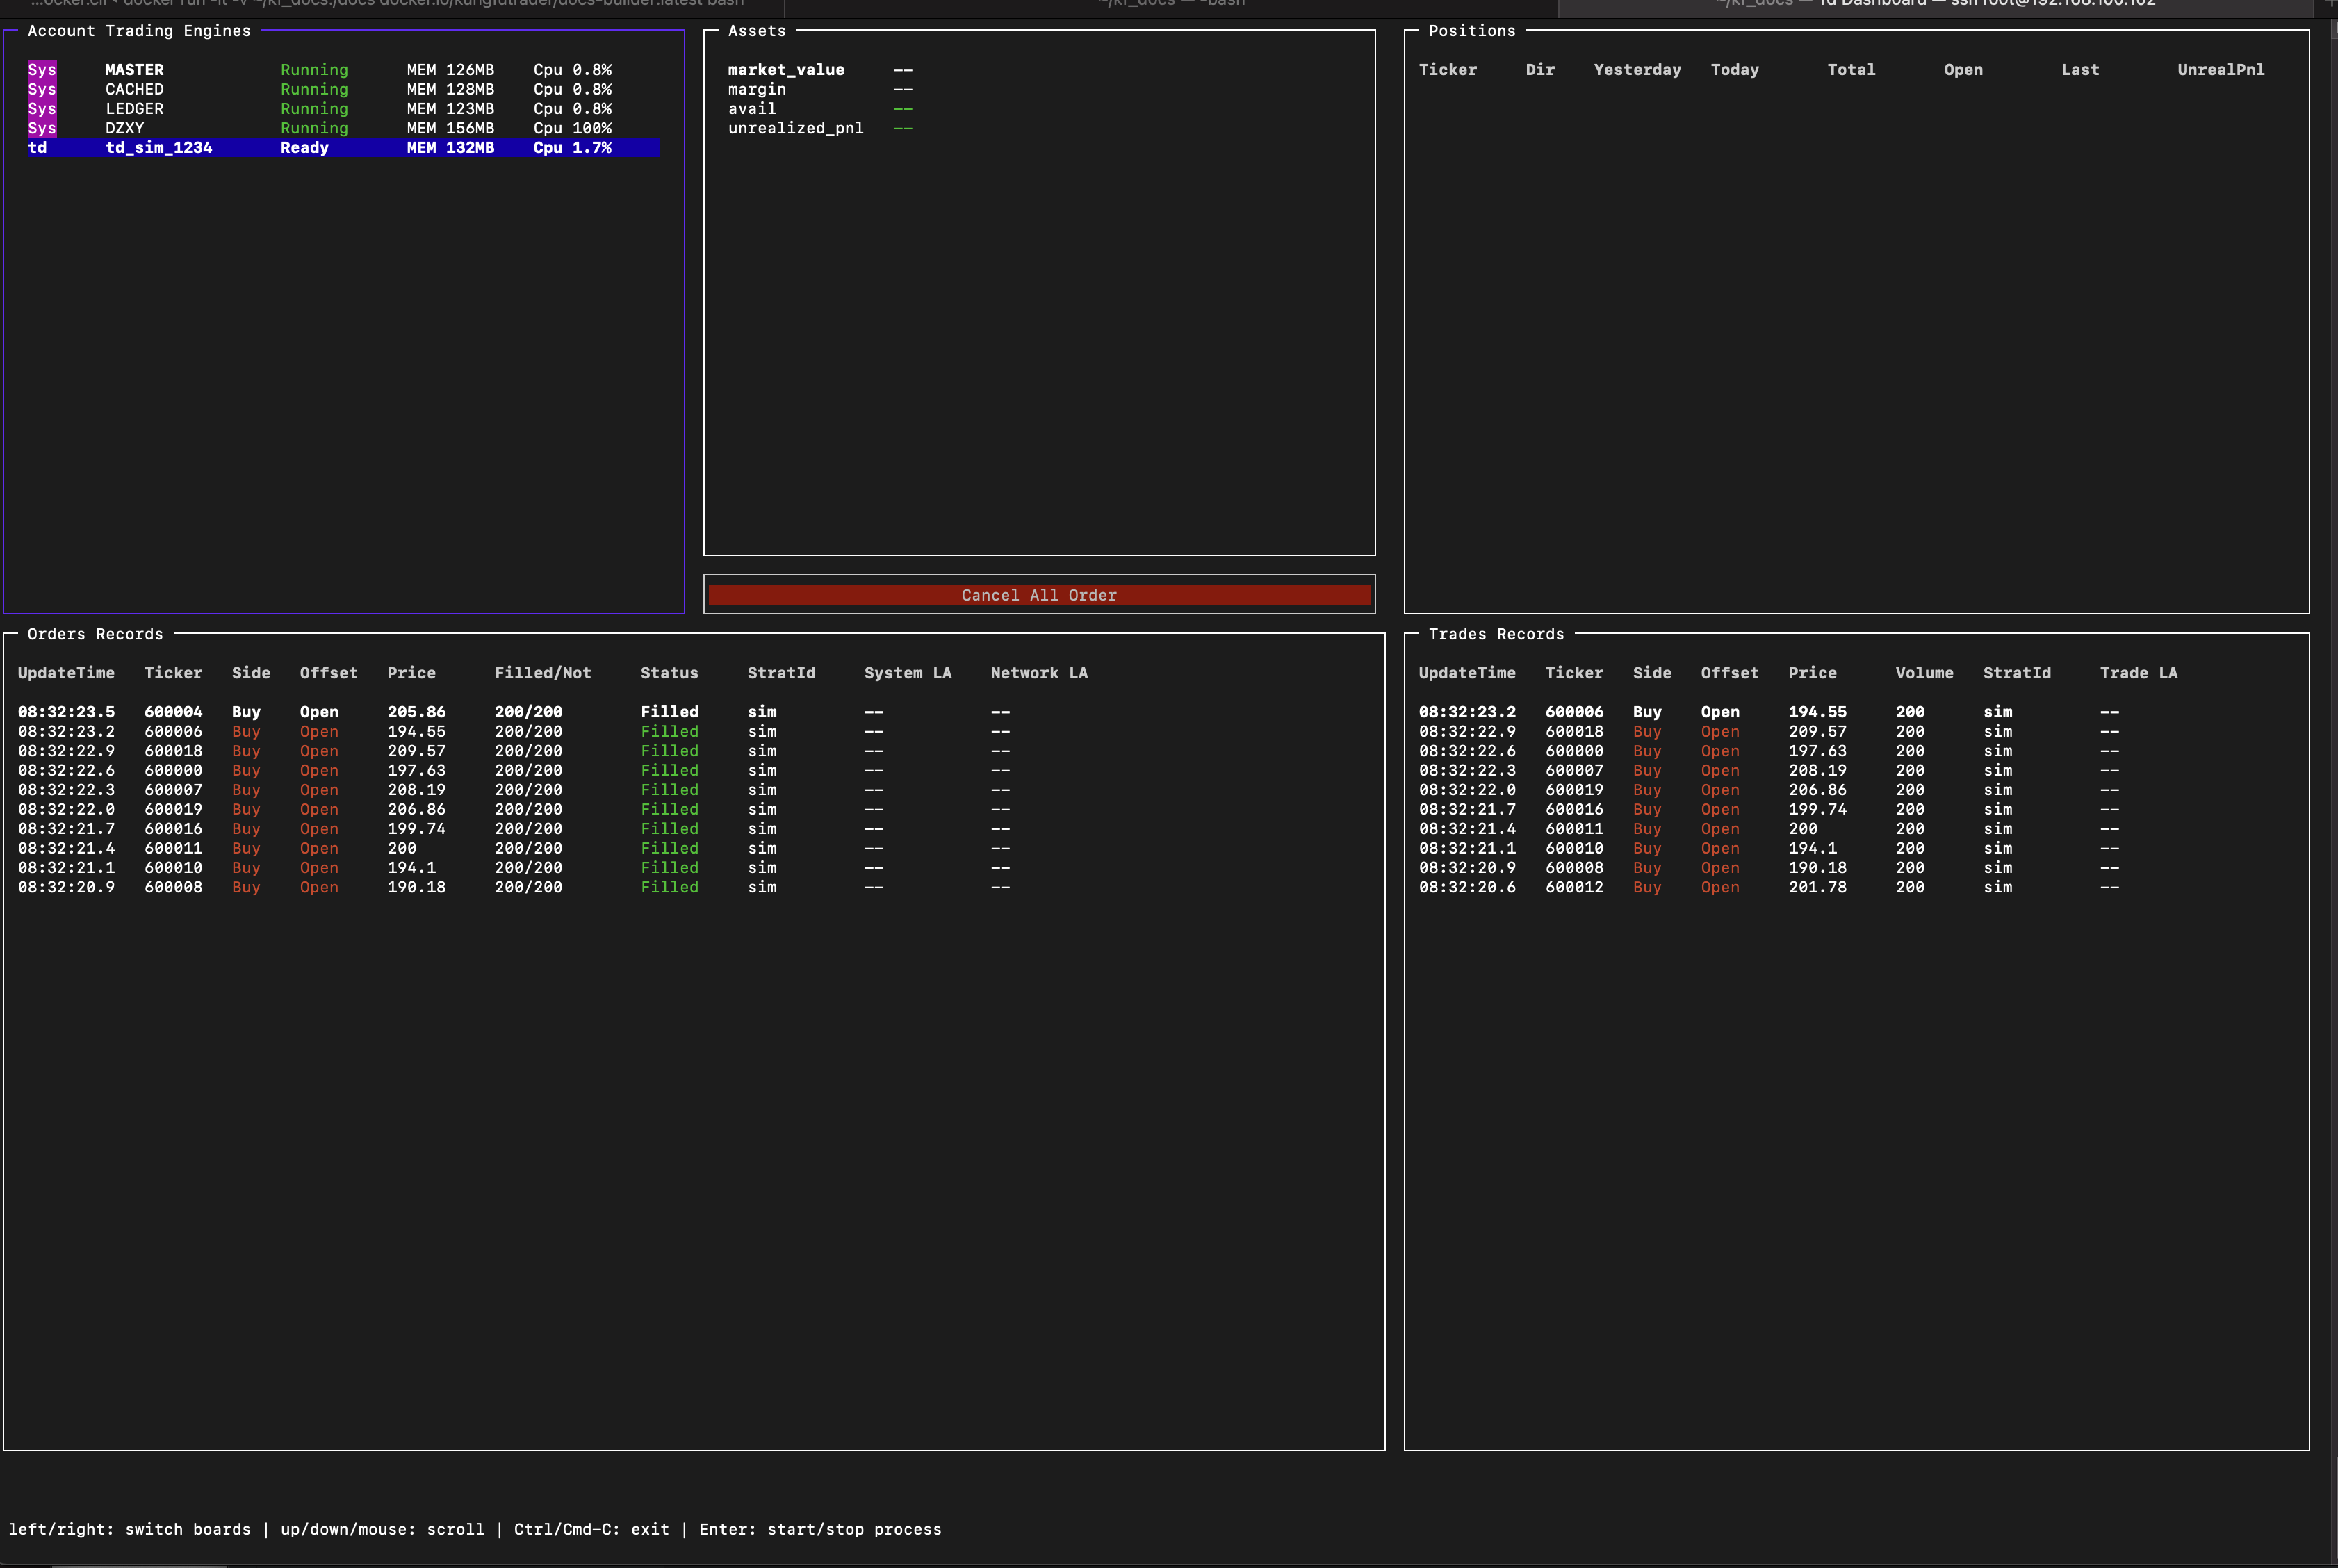Click the Trades Records panel title
Screen dimensions: 2338x1568
click(x=1496, y=634)
